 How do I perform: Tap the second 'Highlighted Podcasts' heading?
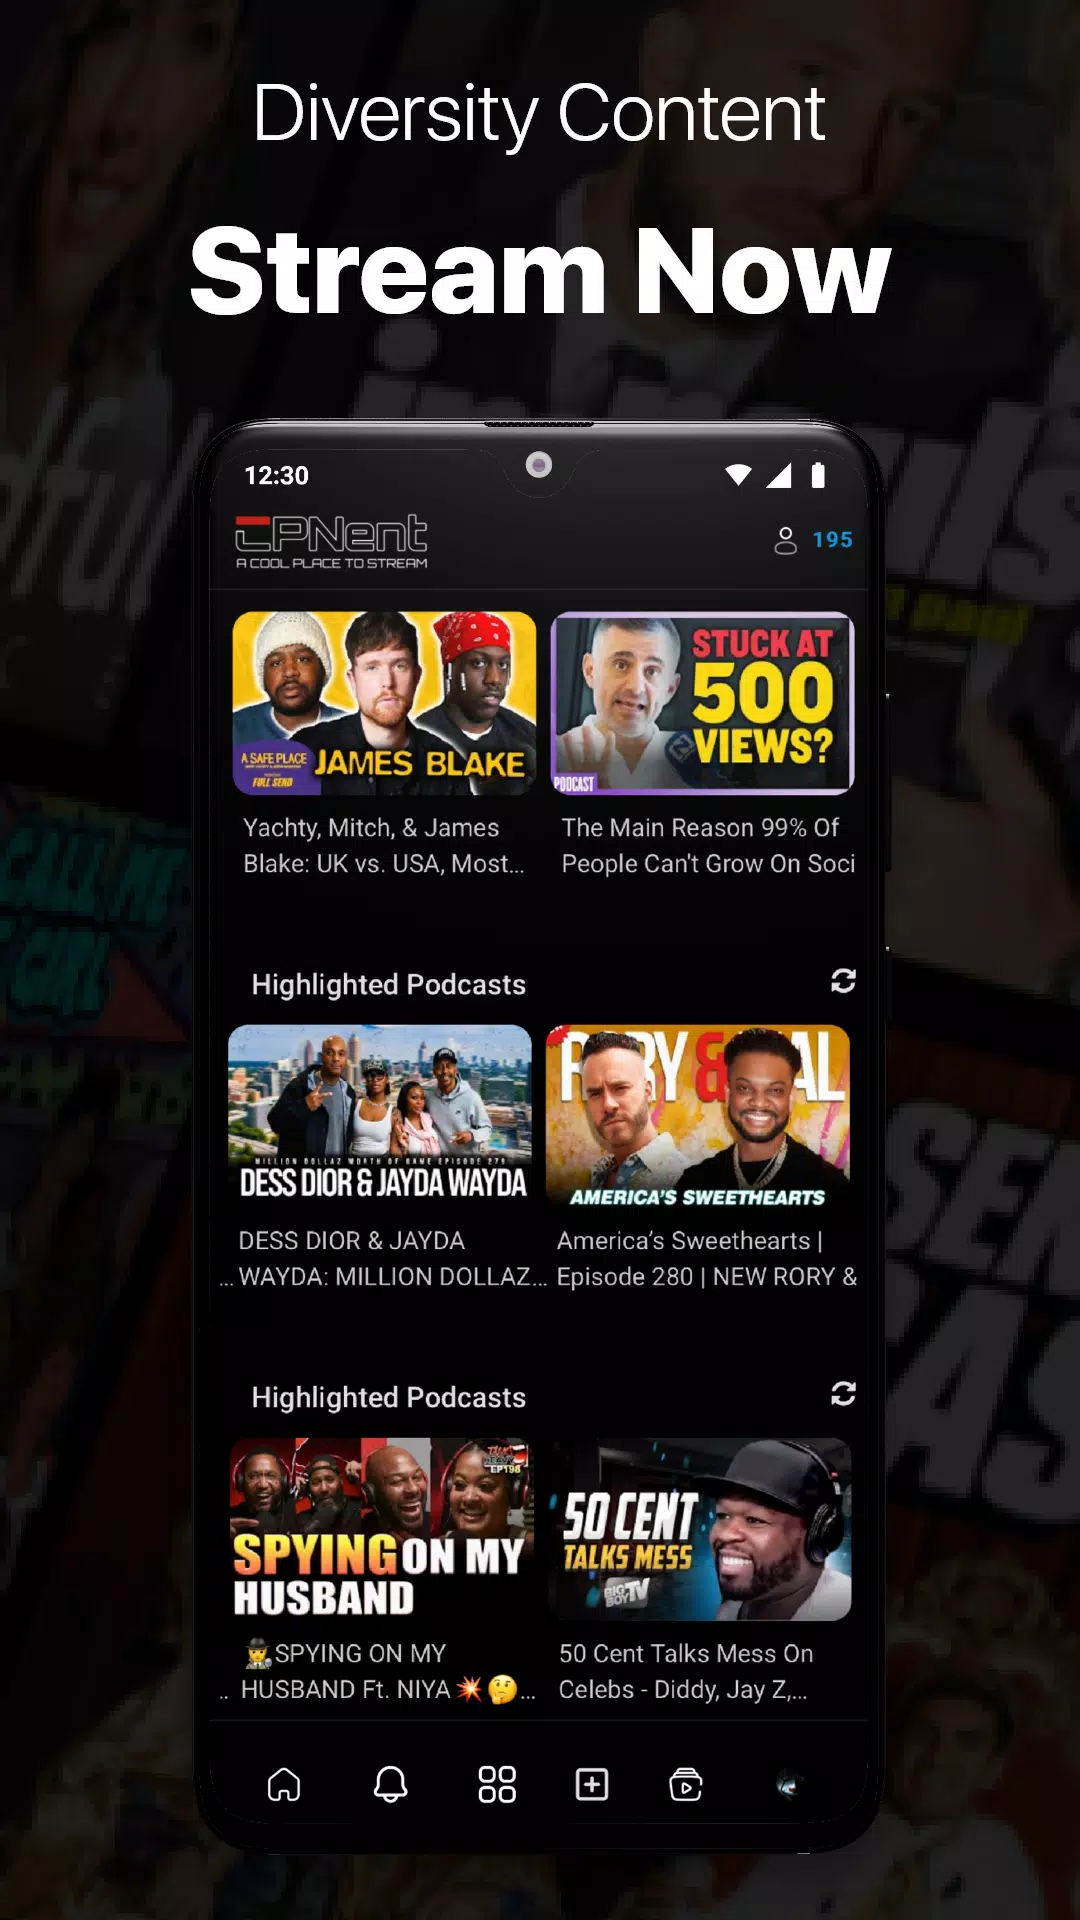coord(389,1398)
